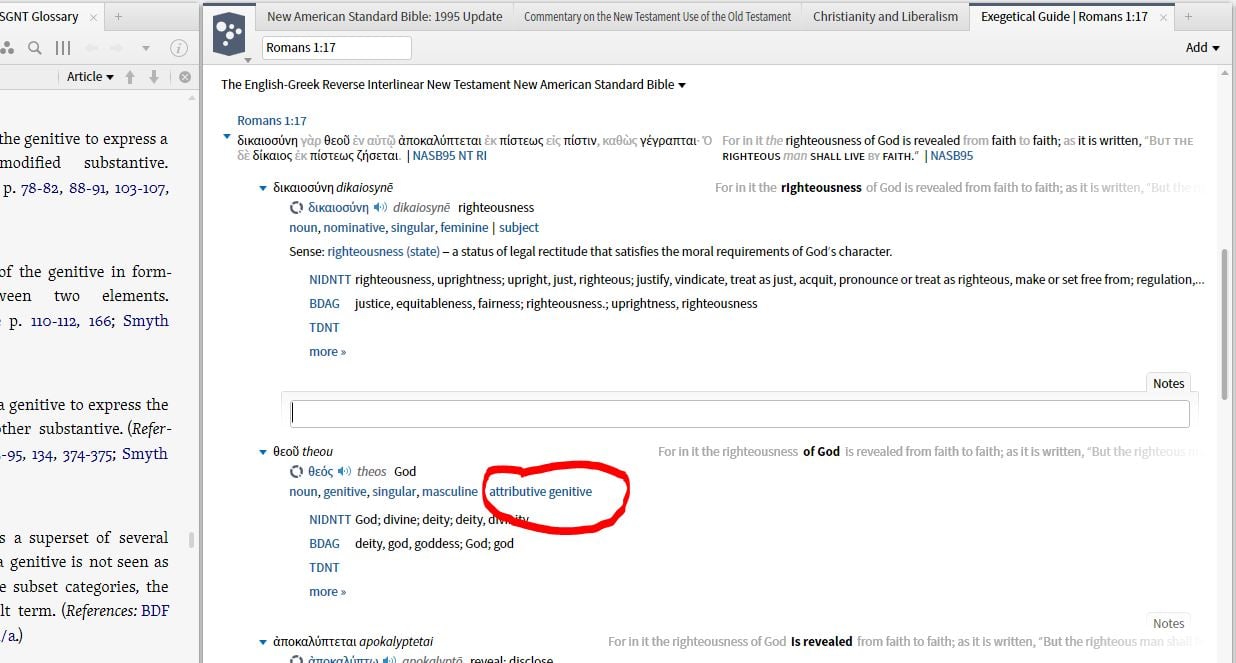1236x663 pixels.
Task: Collapse the δικαιοσύνη dikaiosynē entry
Action: click(263, 188)
